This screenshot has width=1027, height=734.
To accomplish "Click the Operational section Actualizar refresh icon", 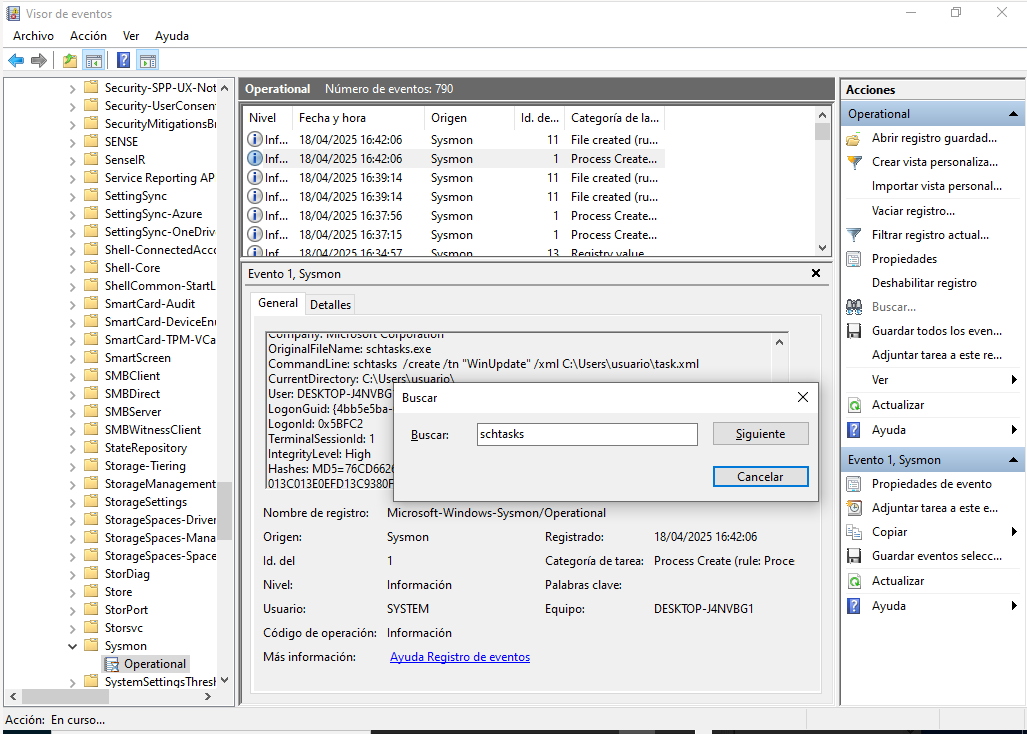I will 854,405.
